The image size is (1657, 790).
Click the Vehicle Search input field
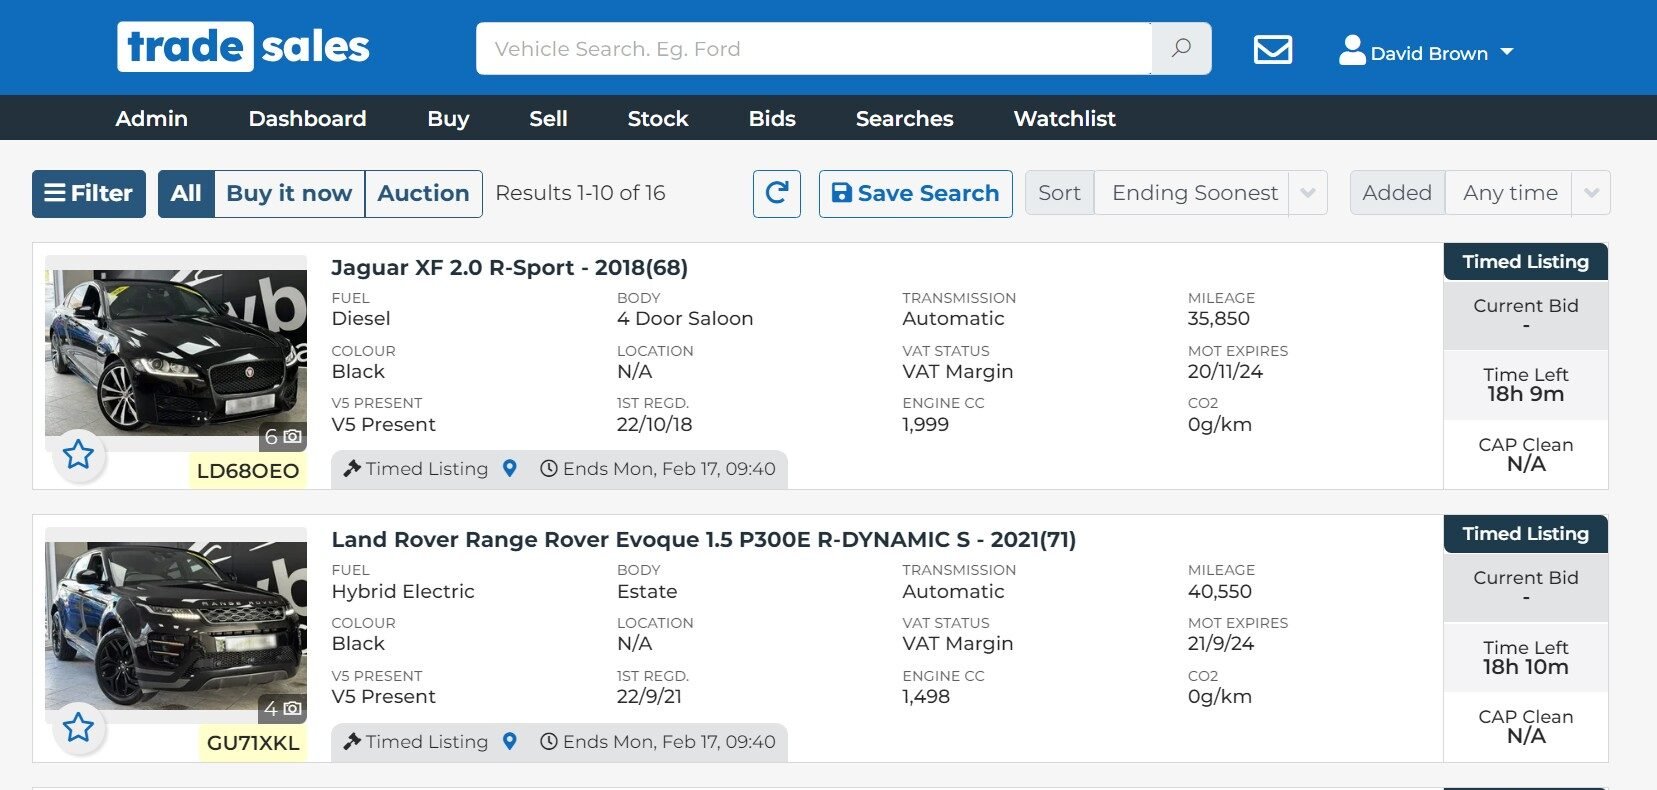click(813, 48)
